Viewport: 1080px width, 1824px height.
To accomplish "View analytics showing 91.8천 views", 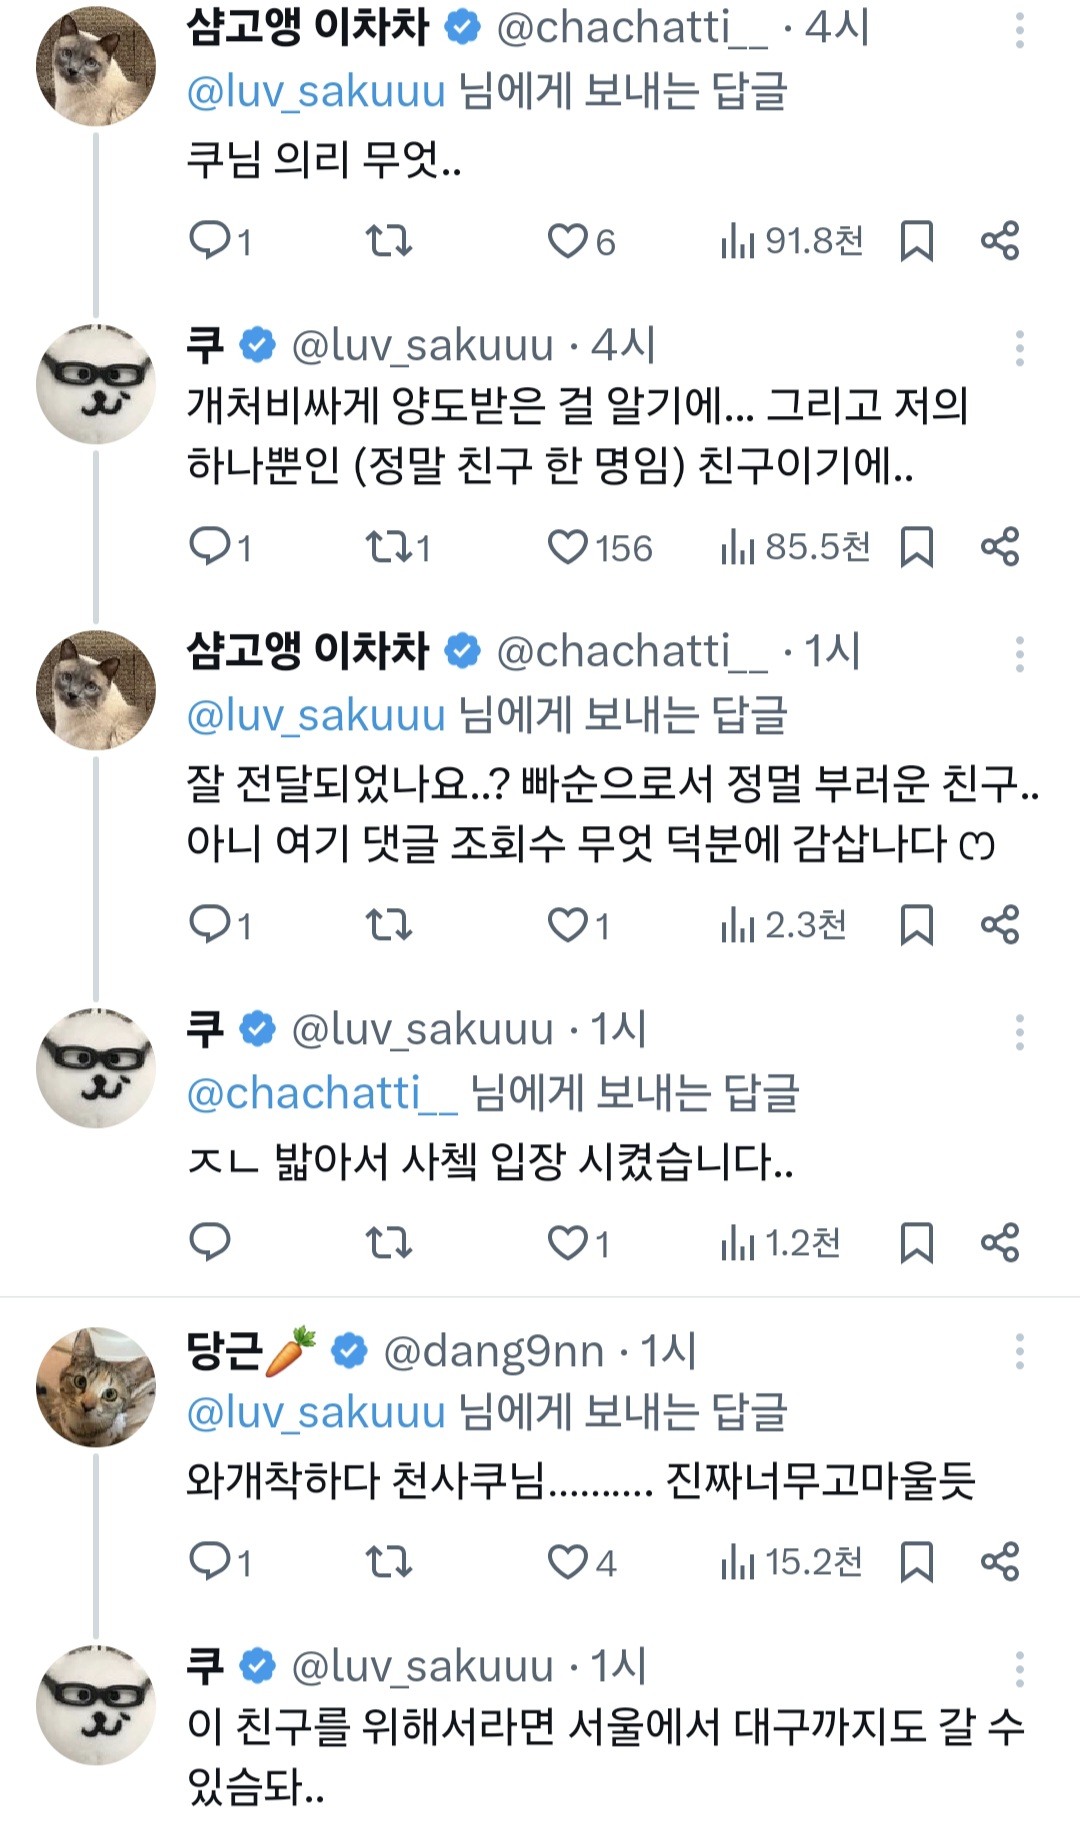I will tap(791, 241).
